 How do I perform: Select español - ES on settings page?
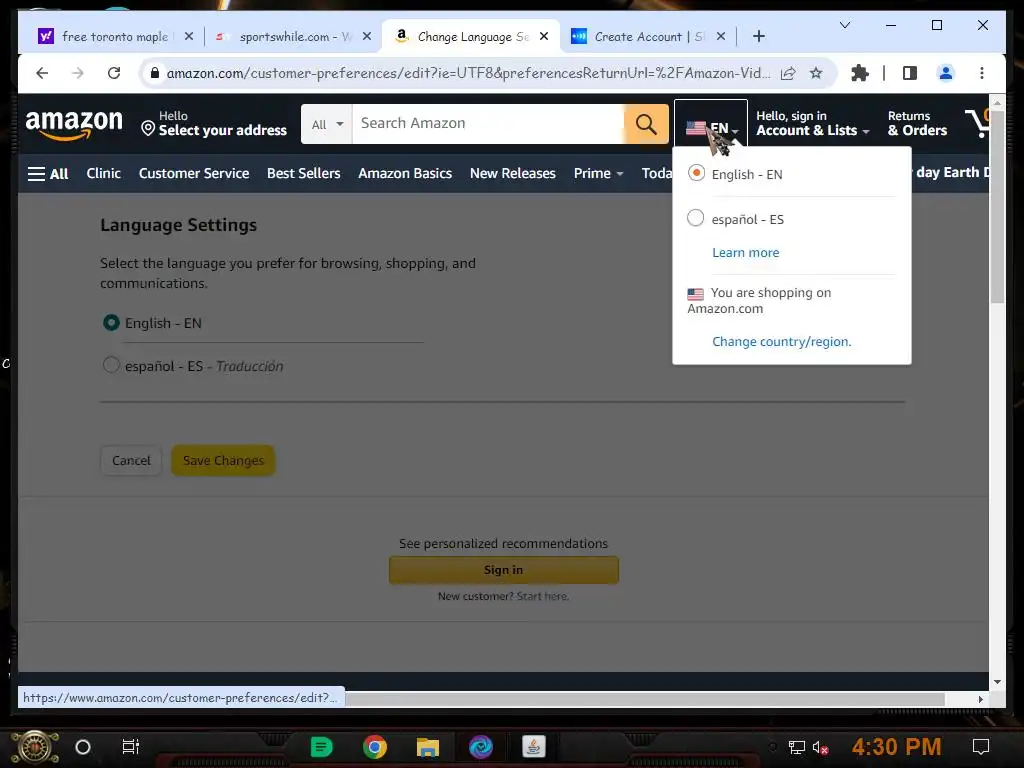tap(111, 364)
